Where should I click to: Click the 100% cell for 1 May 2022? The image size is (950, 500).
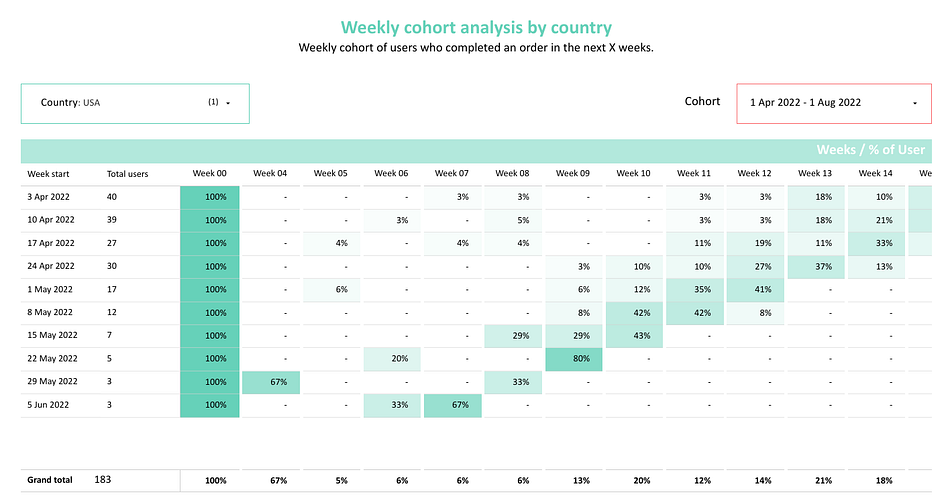(x=210, y=290)
